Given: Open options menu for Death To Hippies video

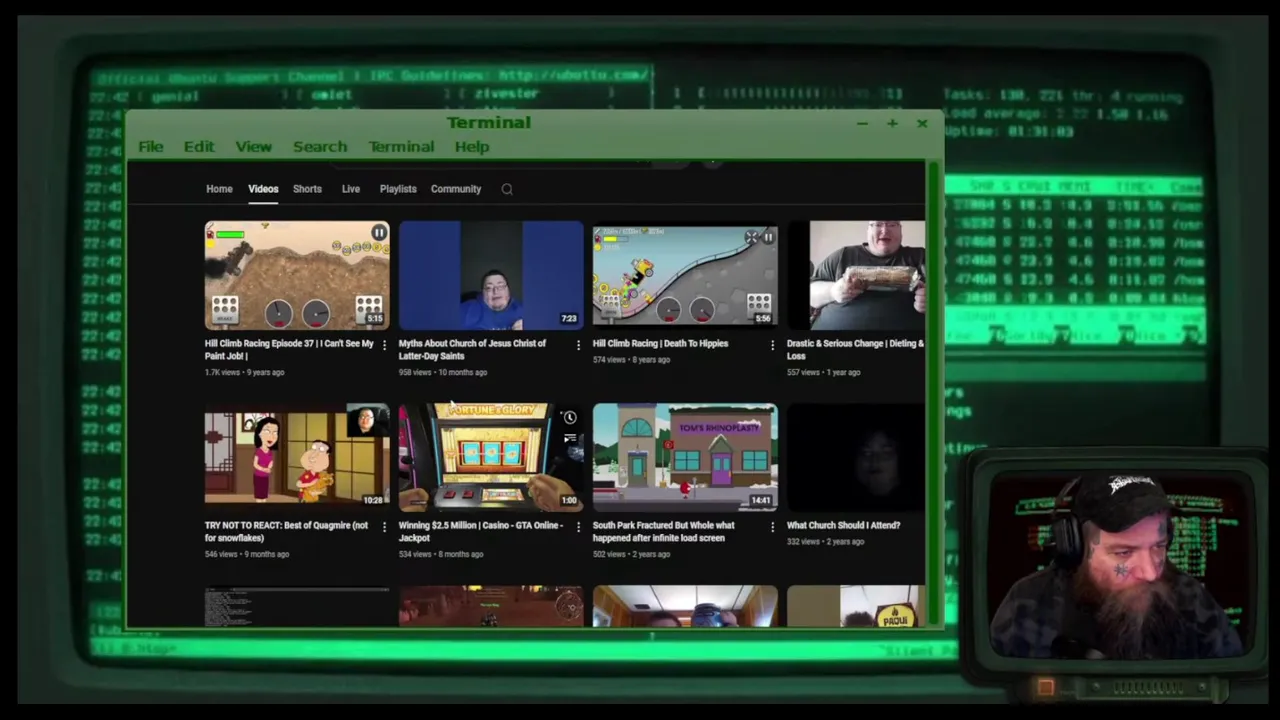Looking at the screenshot, I should (772, 345).
